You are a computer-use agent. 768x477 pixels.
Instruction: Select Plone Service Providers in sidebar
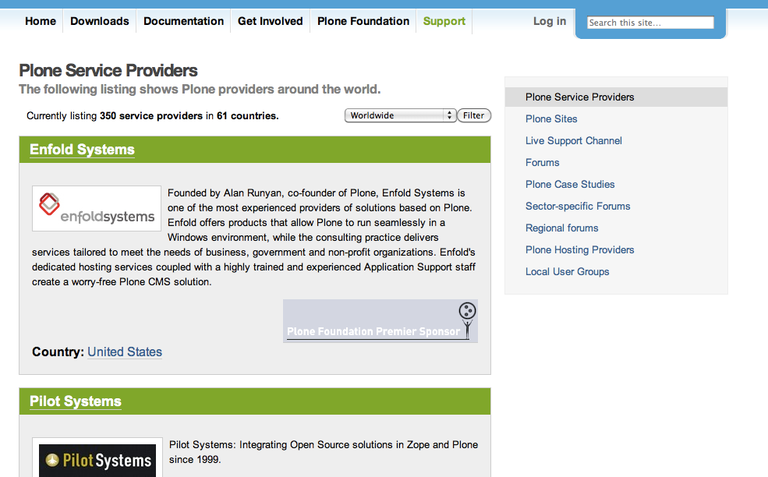tap(616, 97)
